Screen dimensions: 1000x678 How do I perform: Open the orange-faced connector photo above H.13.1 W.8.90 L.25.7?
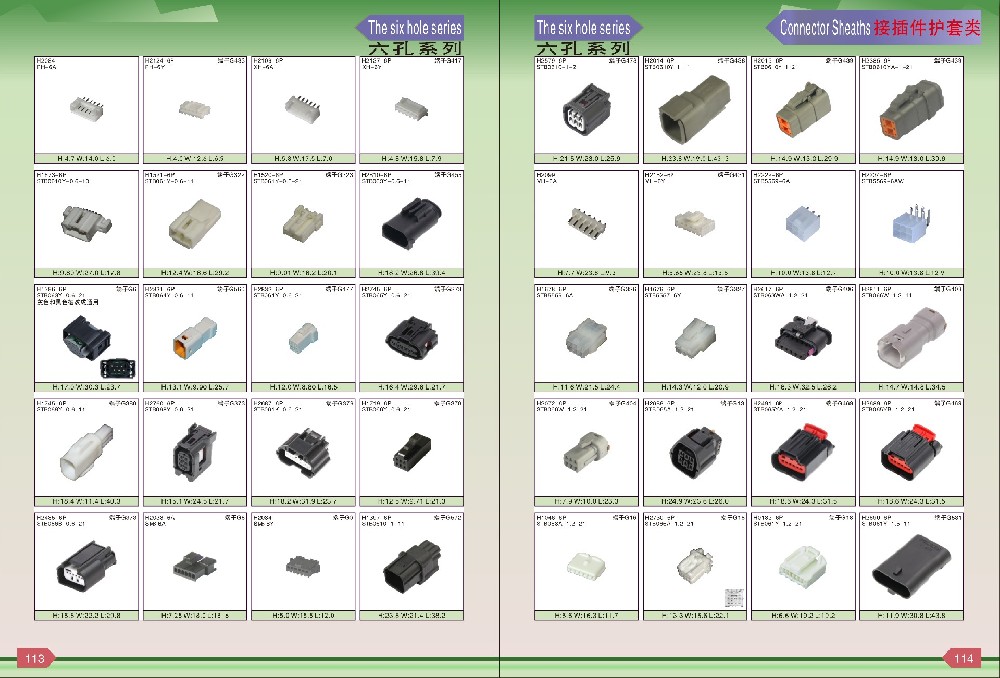tap(195, 337)
